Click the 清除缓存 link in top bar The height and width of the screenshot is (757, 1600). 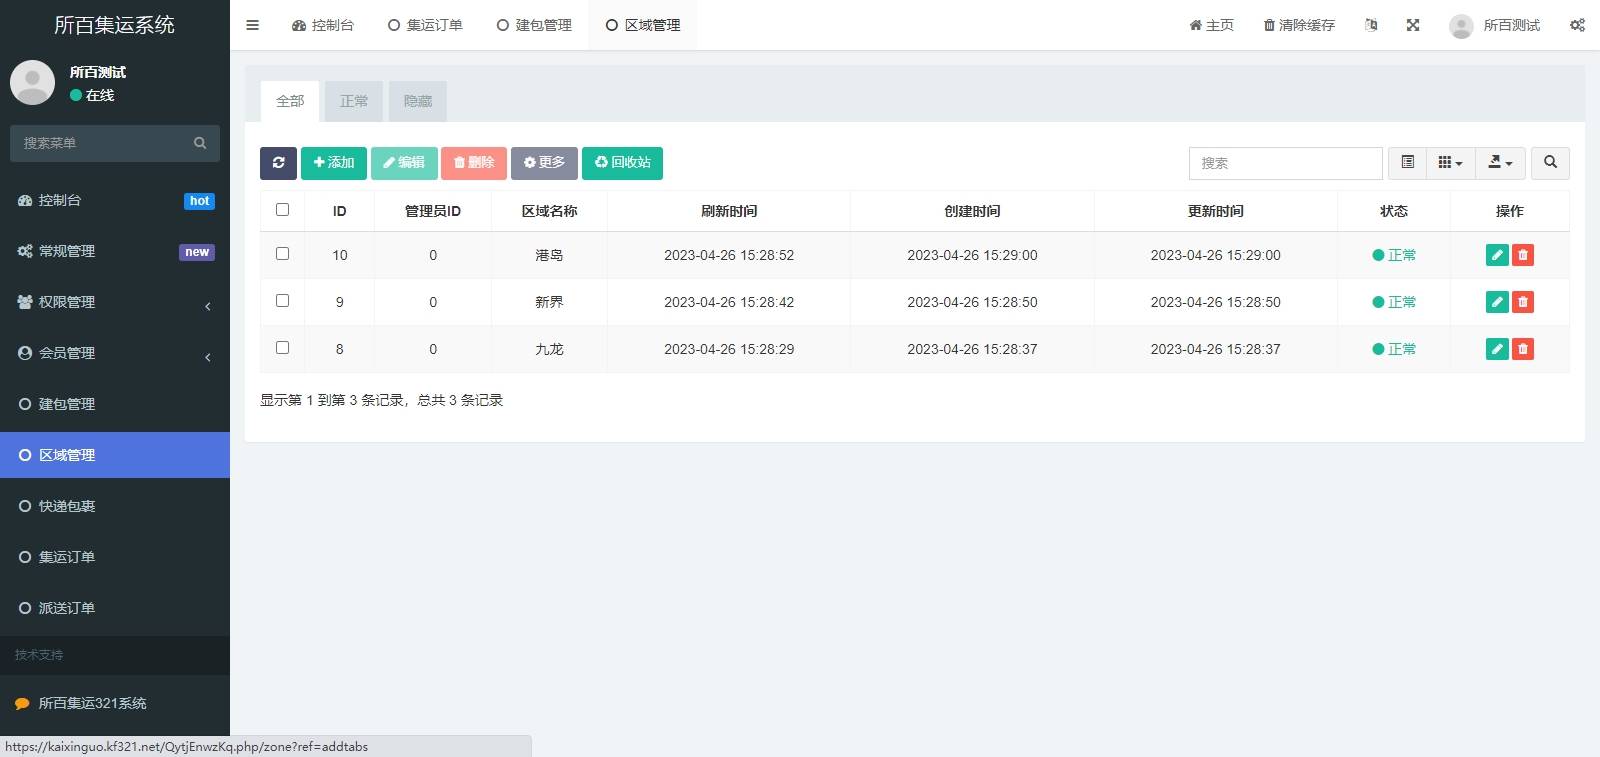point(1299,25)
